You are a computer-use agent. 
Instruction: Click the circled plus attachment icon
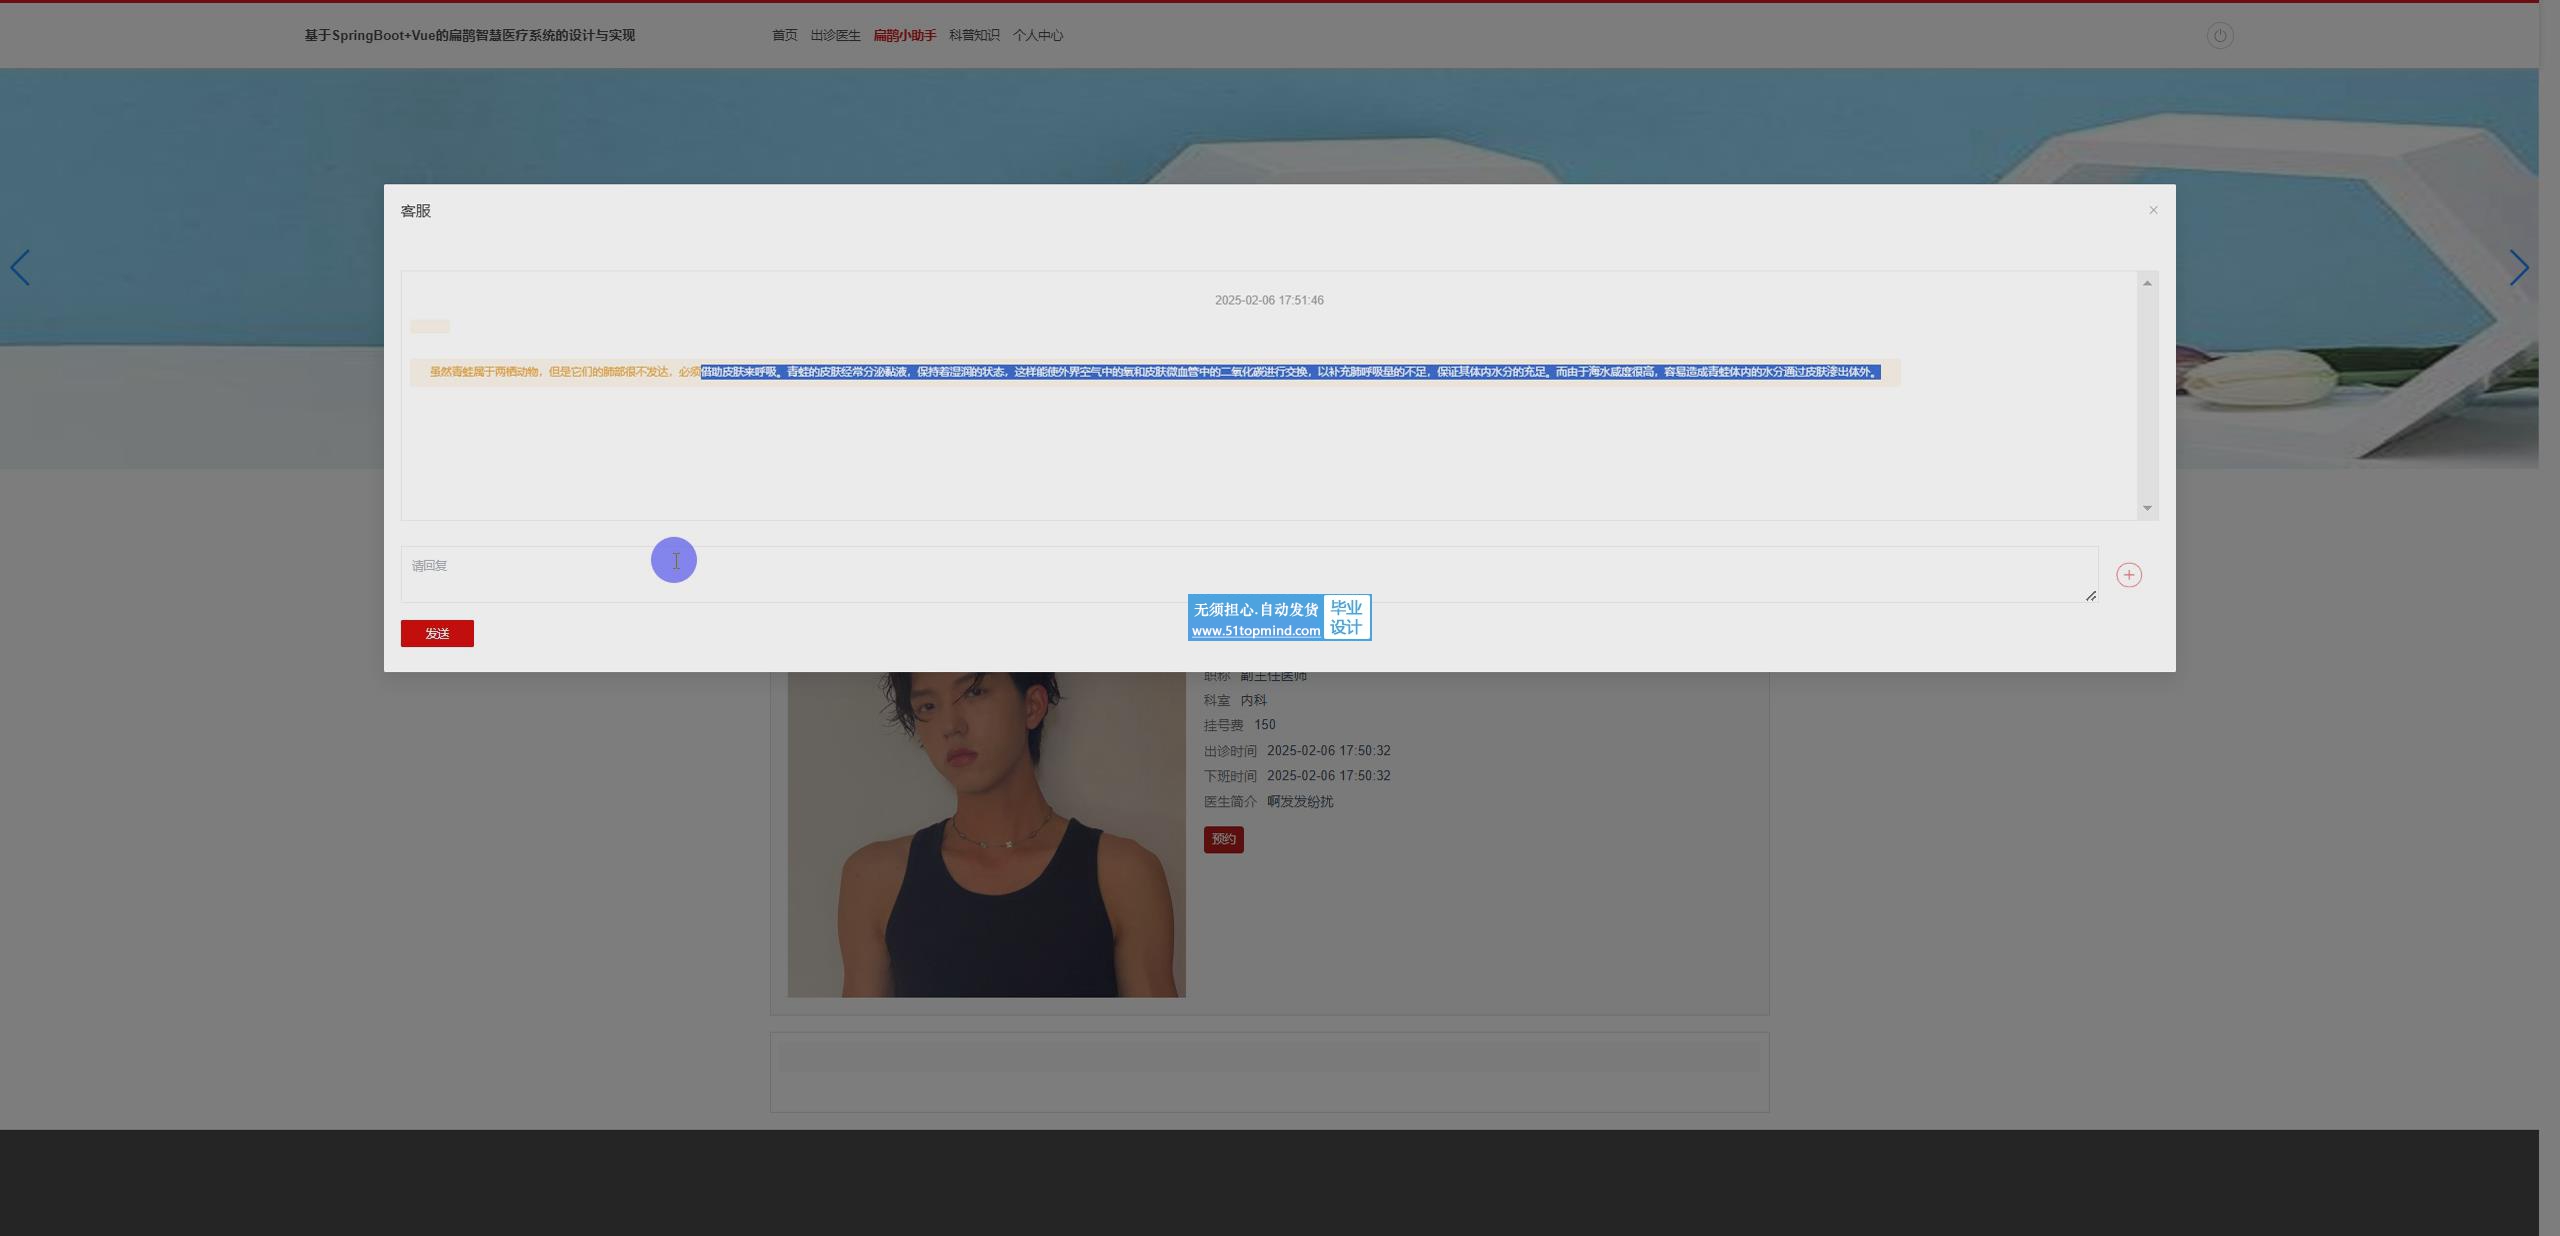tap(2128, 575)
